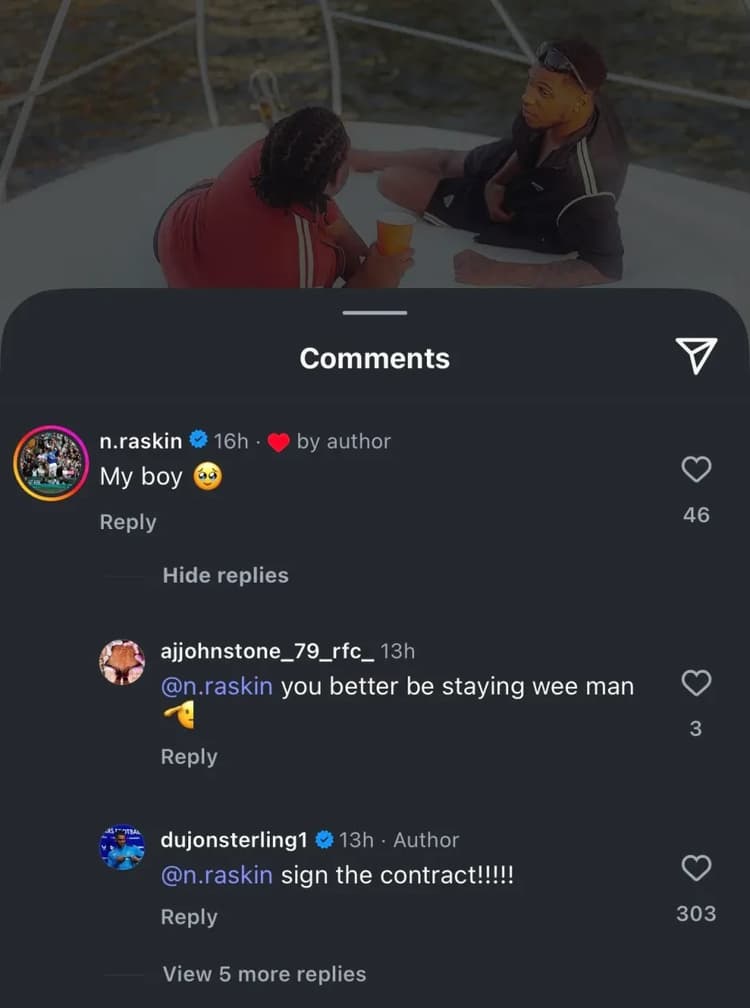This screenshot has height=1008, width=750.
Task: Tap the share paper-plane icon
Action: 696,355
